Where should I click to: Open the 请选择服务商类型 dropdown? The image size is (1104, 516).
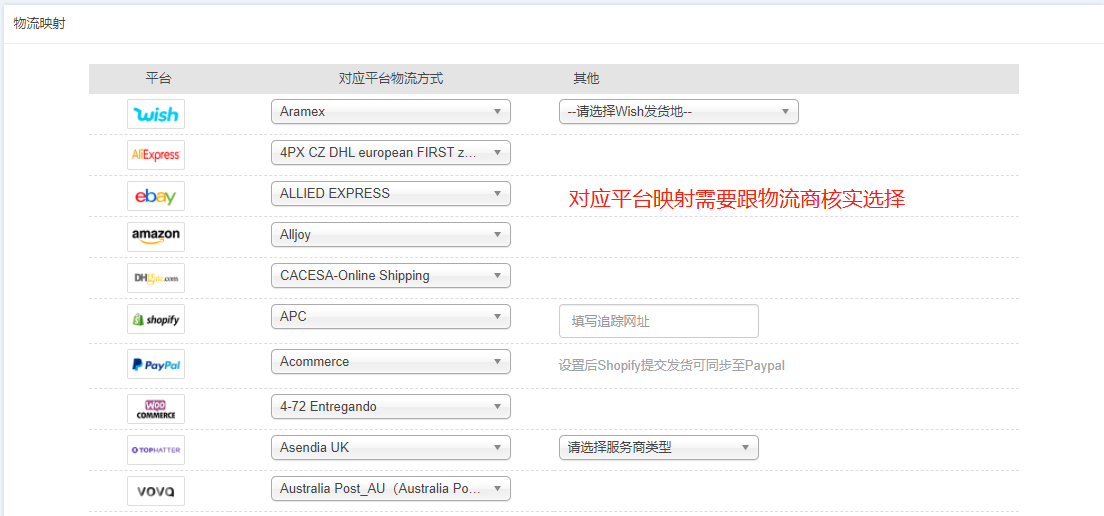click(658, 447)
